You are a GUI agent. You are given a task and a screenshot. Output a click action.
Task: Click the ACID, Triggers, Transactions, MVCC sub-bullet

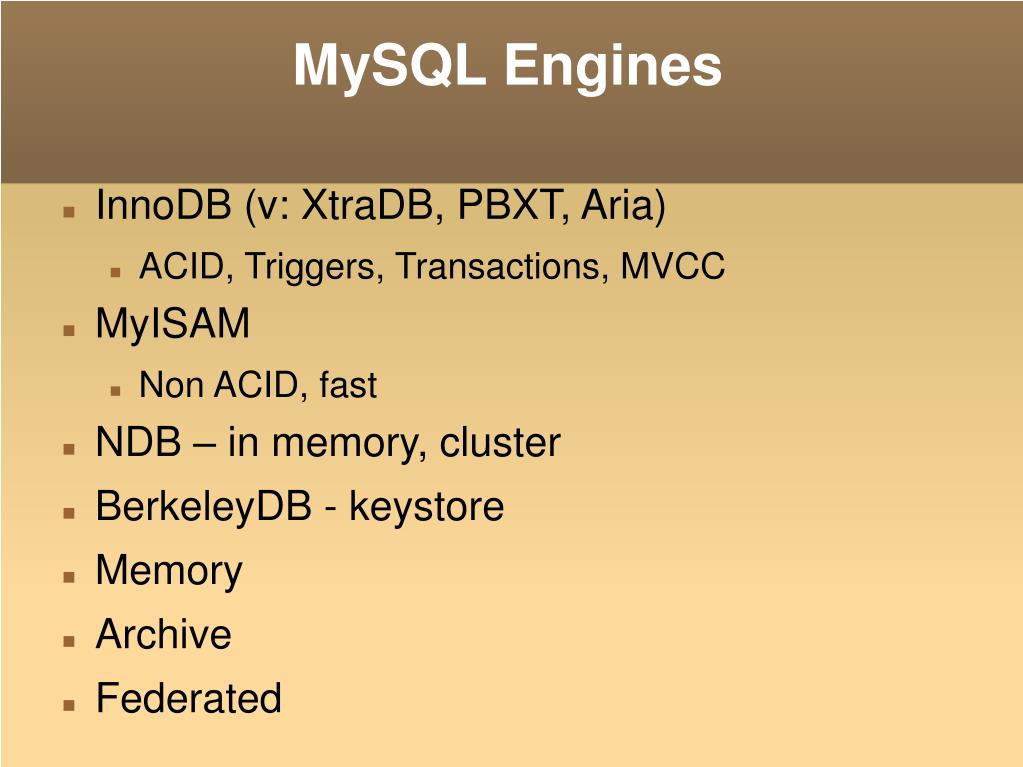pyautogui.click(x=432, y=266)
